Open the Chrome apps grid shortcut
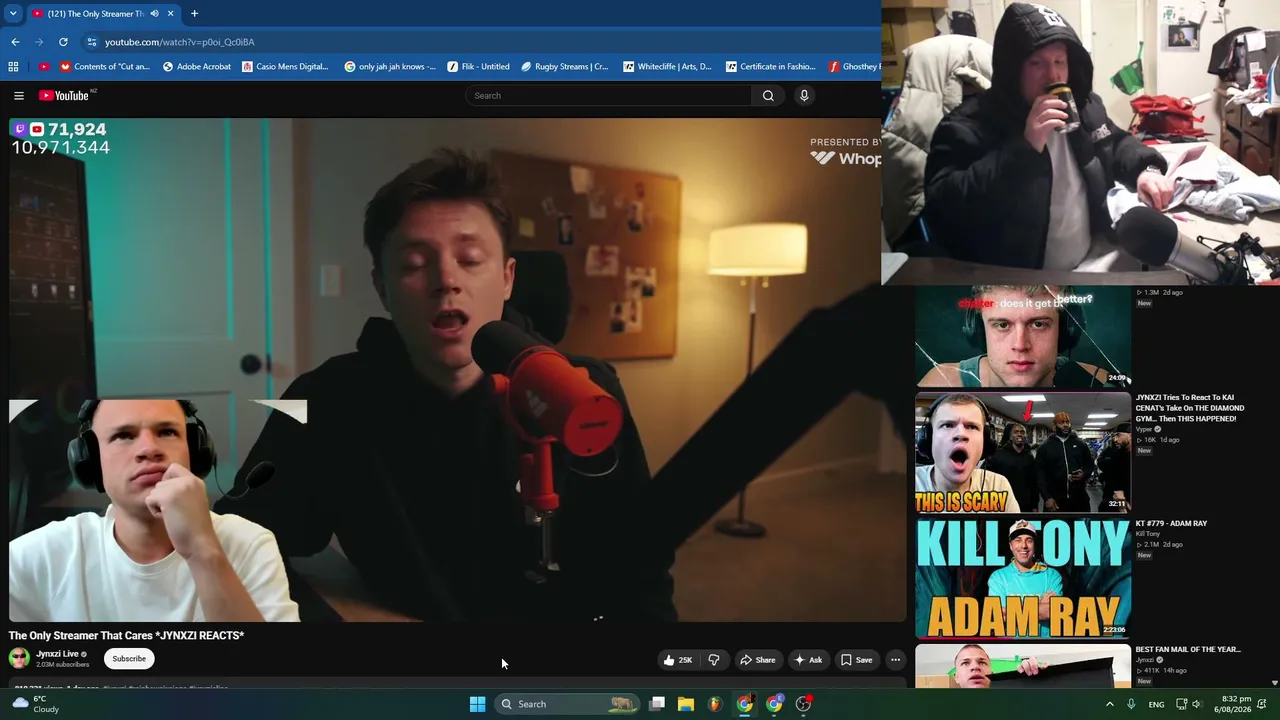Screen dimensions: 1280x720 13,67
